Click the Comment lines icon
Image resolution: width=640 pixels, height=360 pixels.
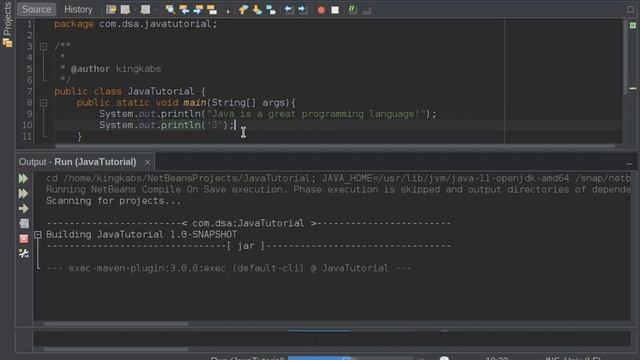[x=353, y=9]
